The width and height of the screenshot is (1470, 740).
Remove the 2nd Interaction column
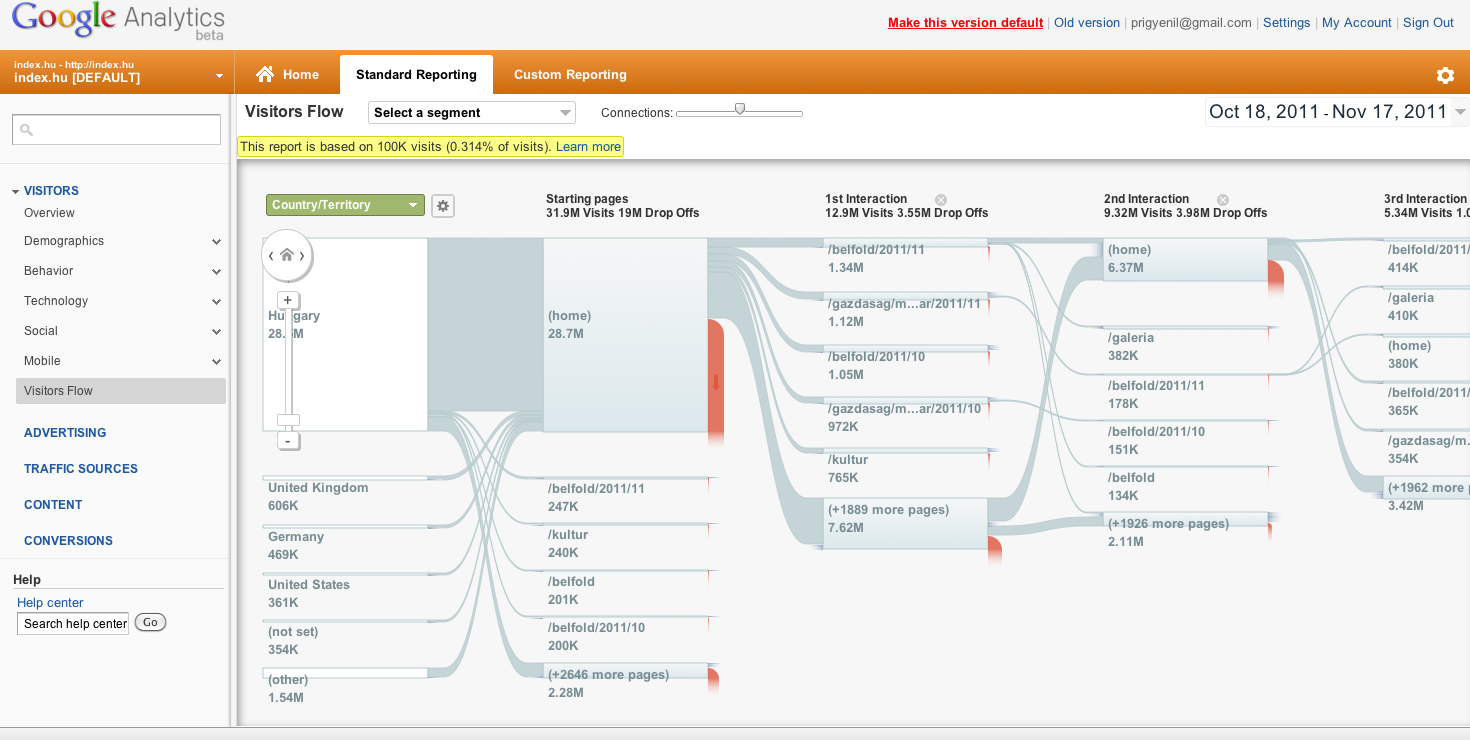click(x=1223, y=199)
